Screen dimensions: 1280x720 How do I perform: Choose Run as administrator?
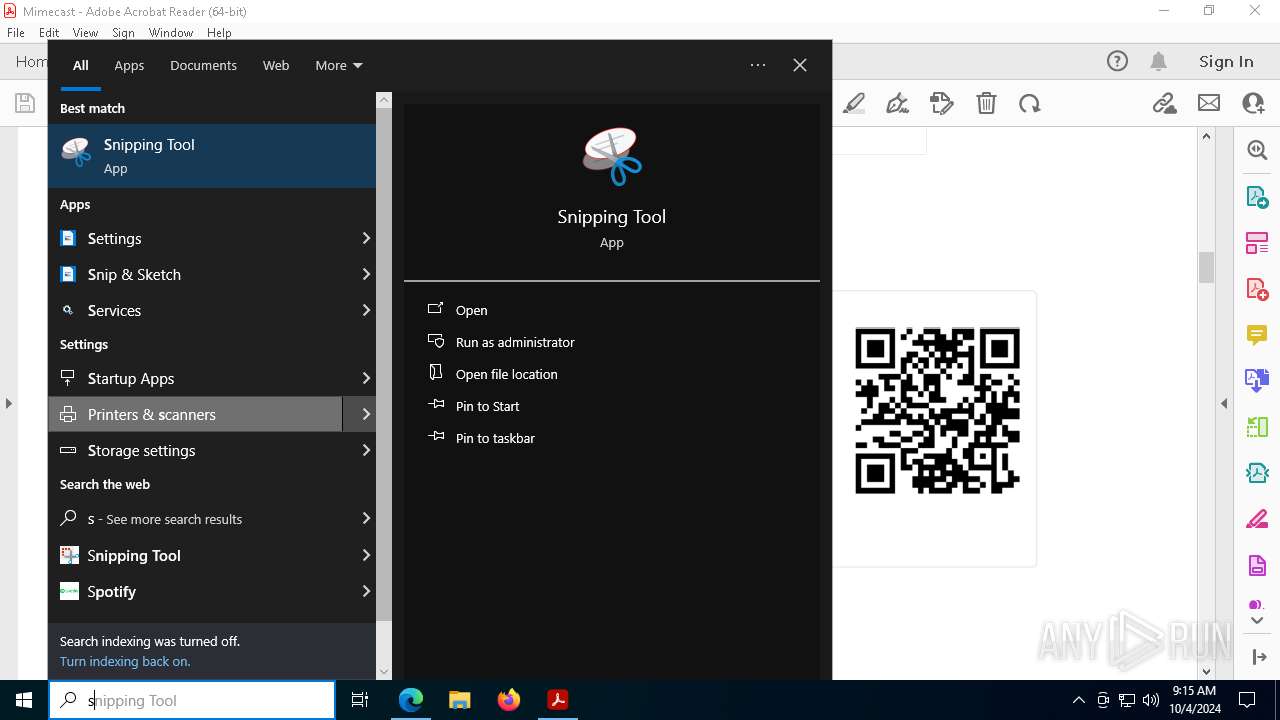[x=515, y=342]
